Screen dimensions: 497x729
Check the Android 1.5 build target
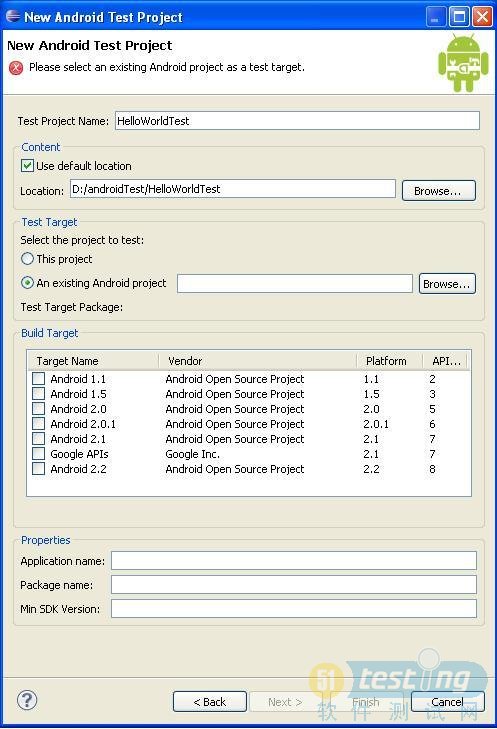pyautogui.click(x=39, y=394)
